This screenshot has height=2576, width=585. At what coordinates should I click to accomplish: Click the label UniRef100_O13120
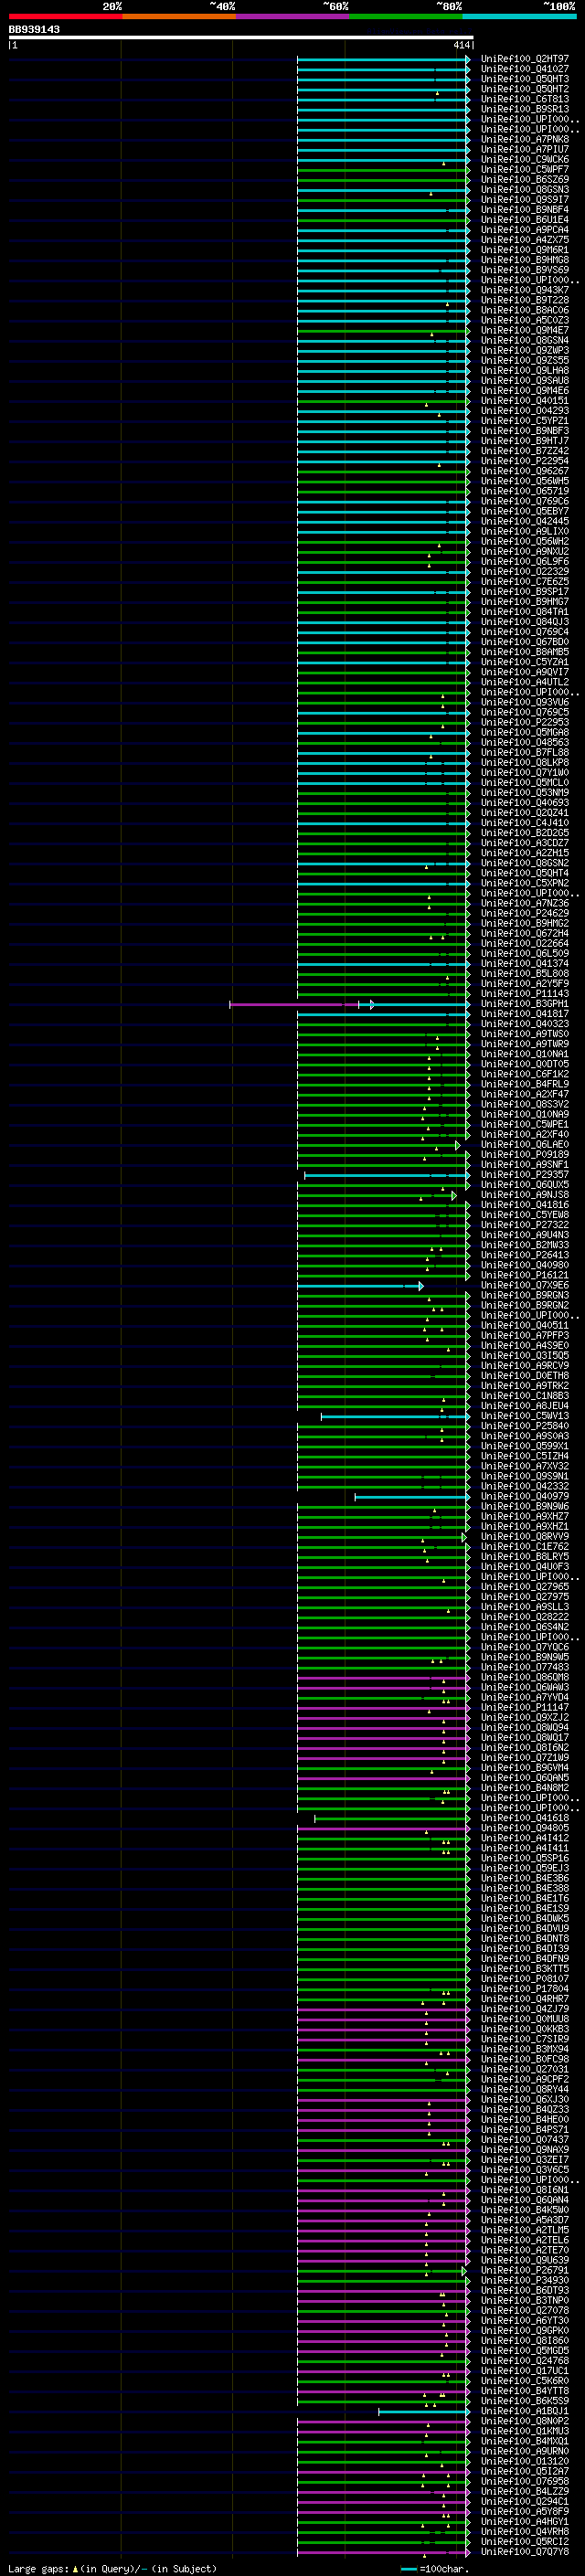(x=524, y=2462)
